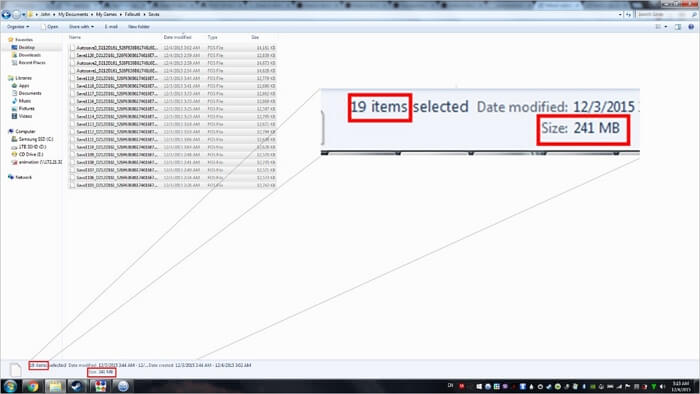Click the Windows Start orb
The height and width of the screenshot is (394, 700).
pos(10,386)
